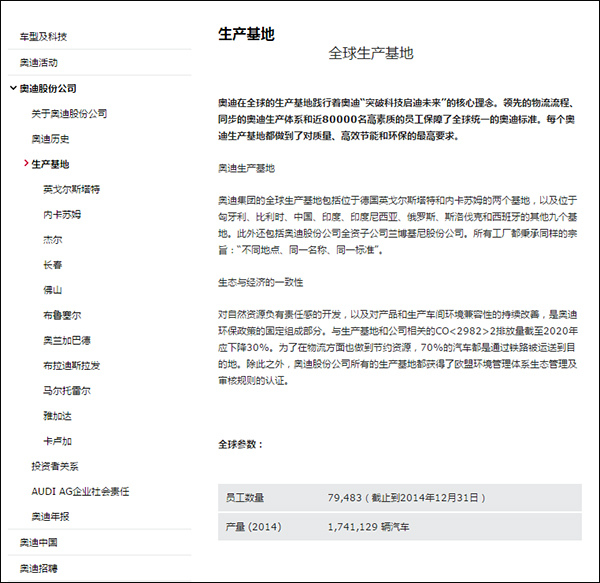Open the 奥迪历史 link
The image size is (600, 583).
tap(50, 138)
